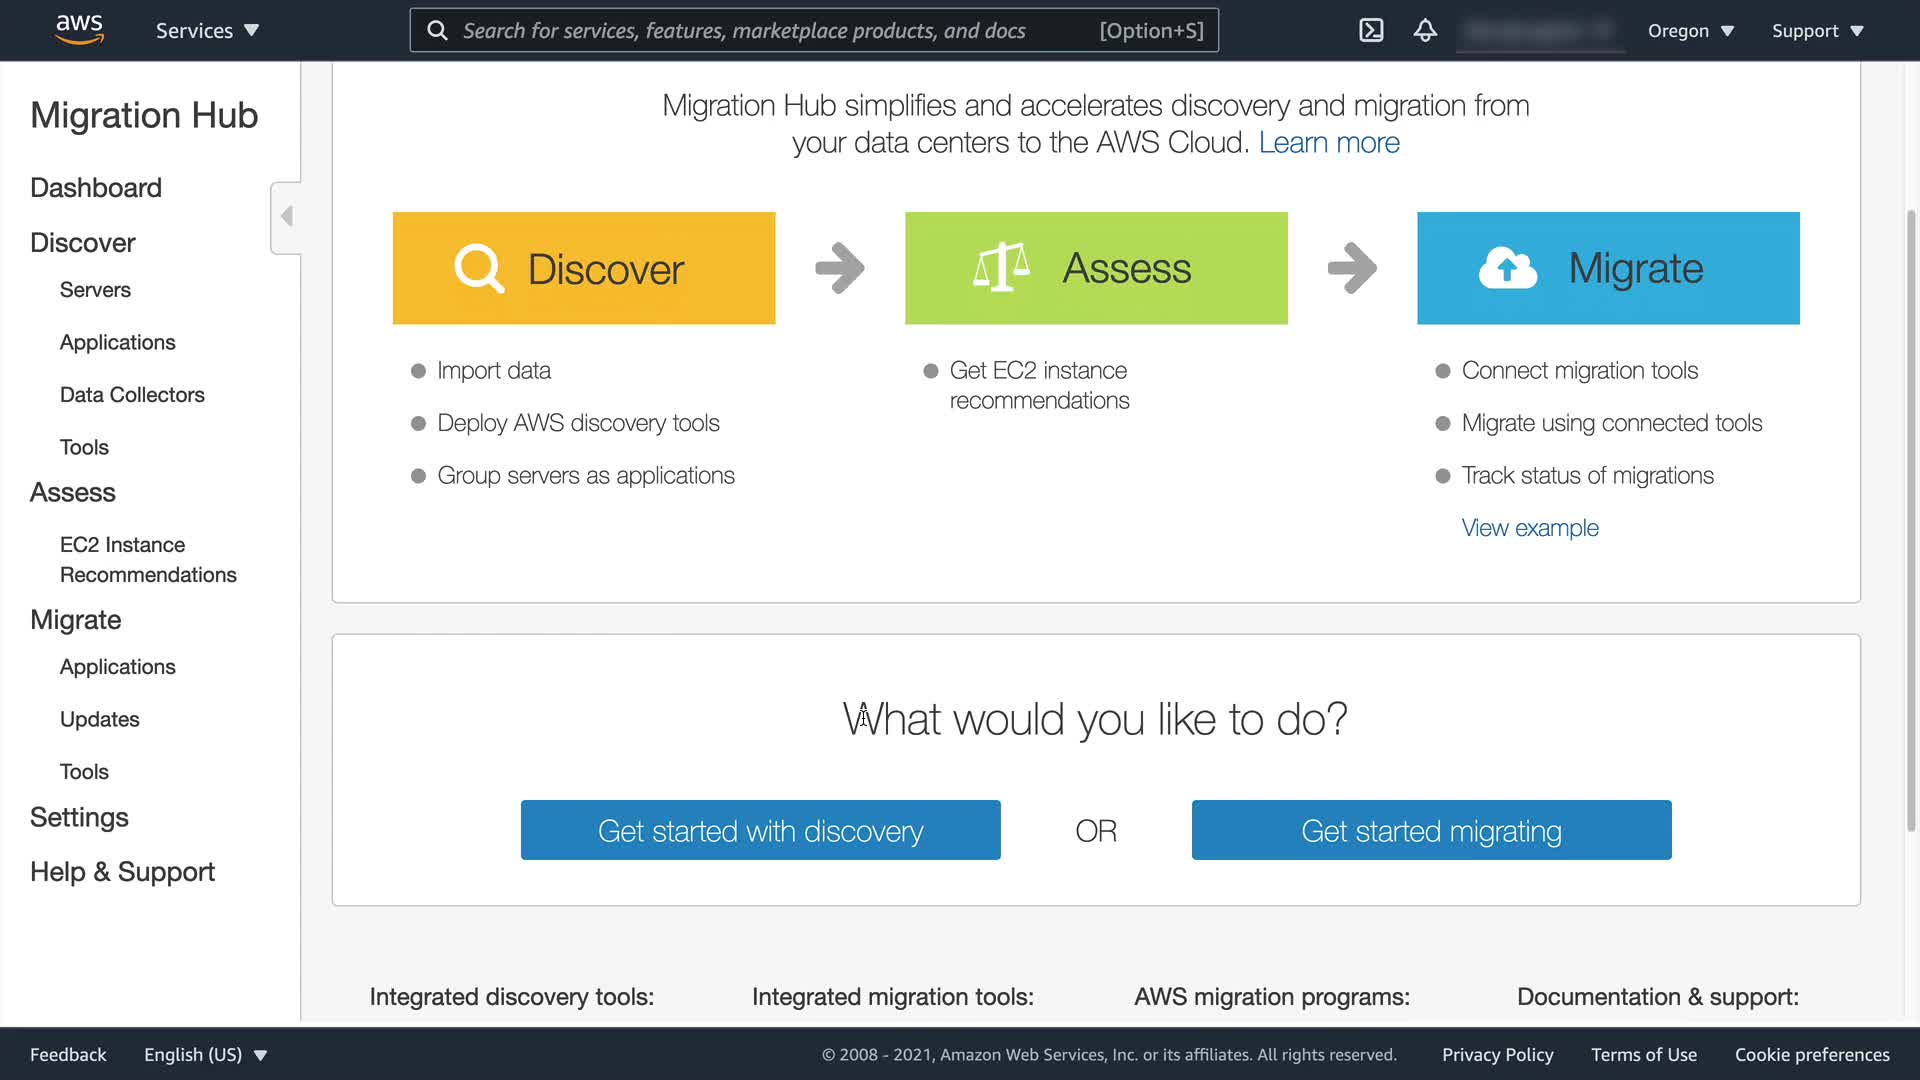1920x1080 pixels.
Task: Follow the Learn more link
Action: (x=1328, y=143)
